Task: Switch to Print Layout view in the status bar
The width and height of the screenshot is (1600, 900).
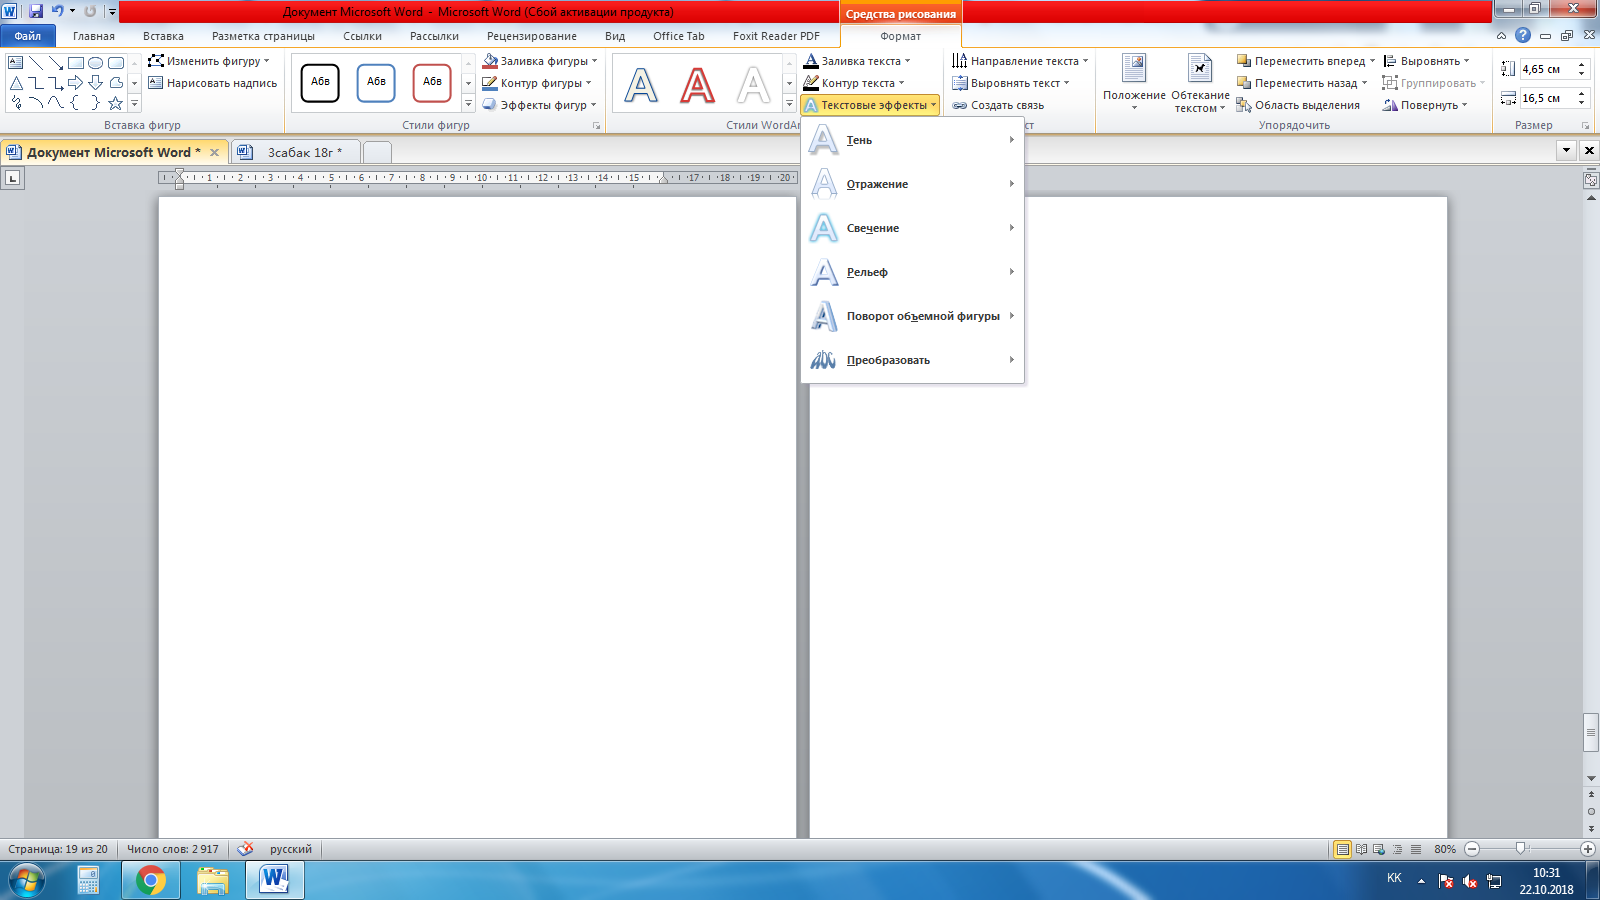Action: pos(1343,849)
